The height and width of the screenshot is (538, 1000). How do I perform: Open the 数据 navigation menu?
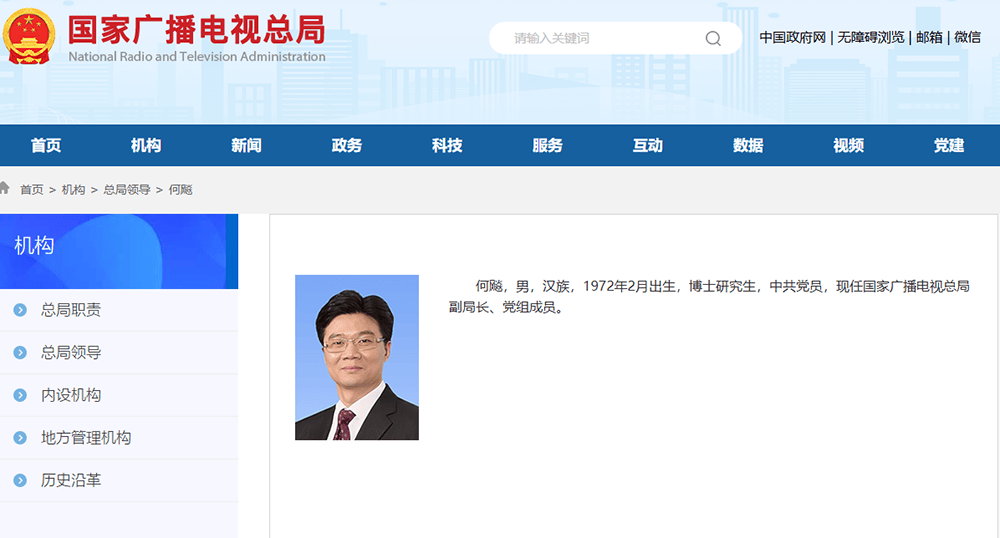pos(748,145)
